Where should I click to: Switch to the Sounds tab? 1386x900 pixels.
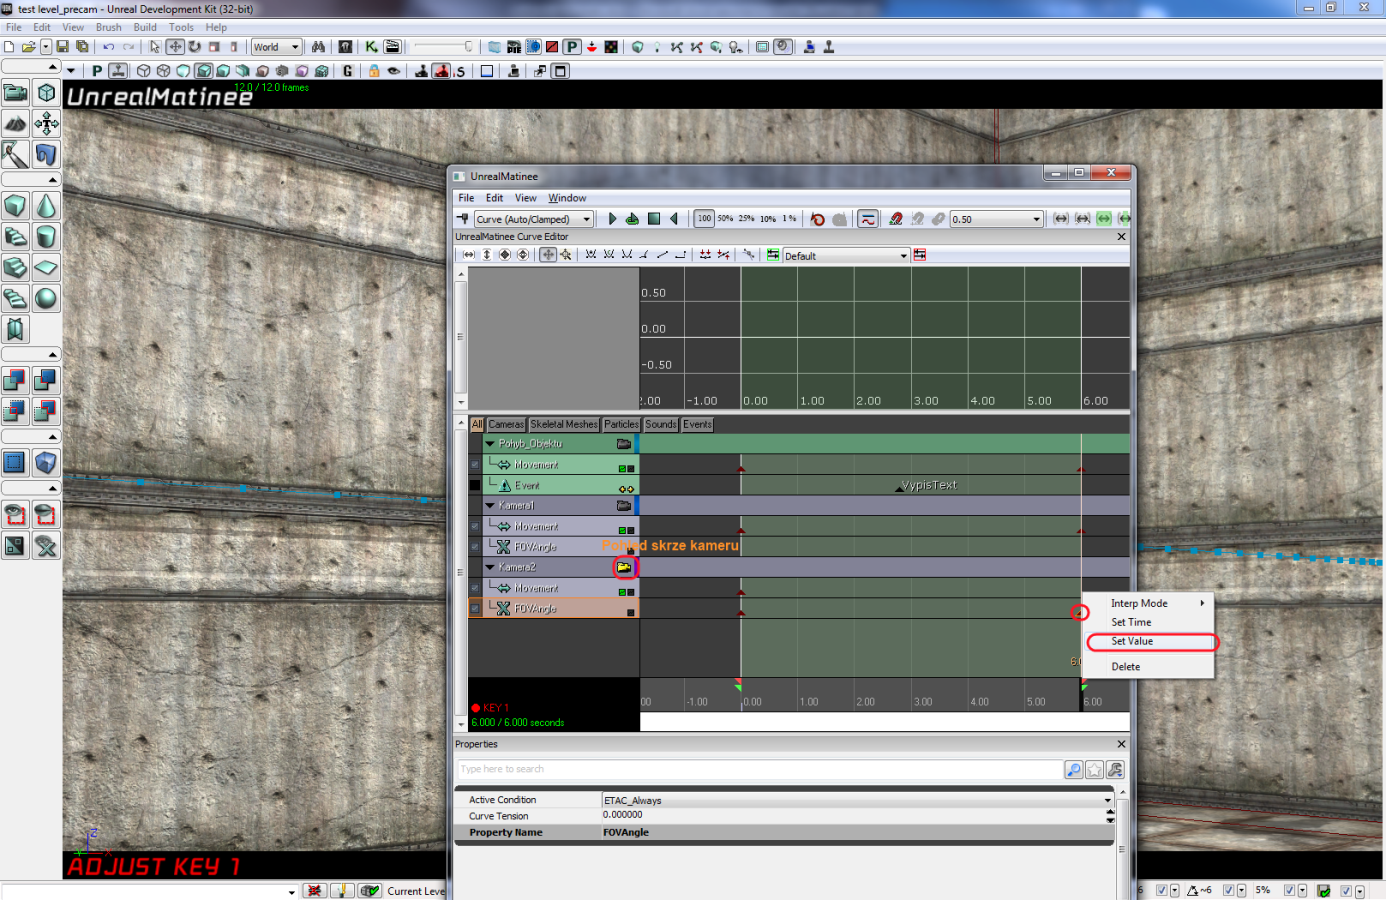pyautogui.click(x=661, y=425)
